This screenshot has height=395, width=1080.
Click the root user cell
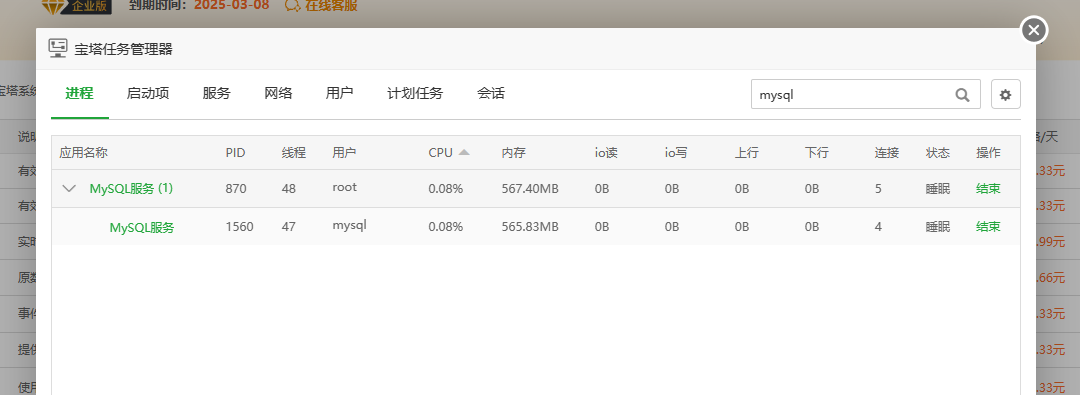pos(344,188)
